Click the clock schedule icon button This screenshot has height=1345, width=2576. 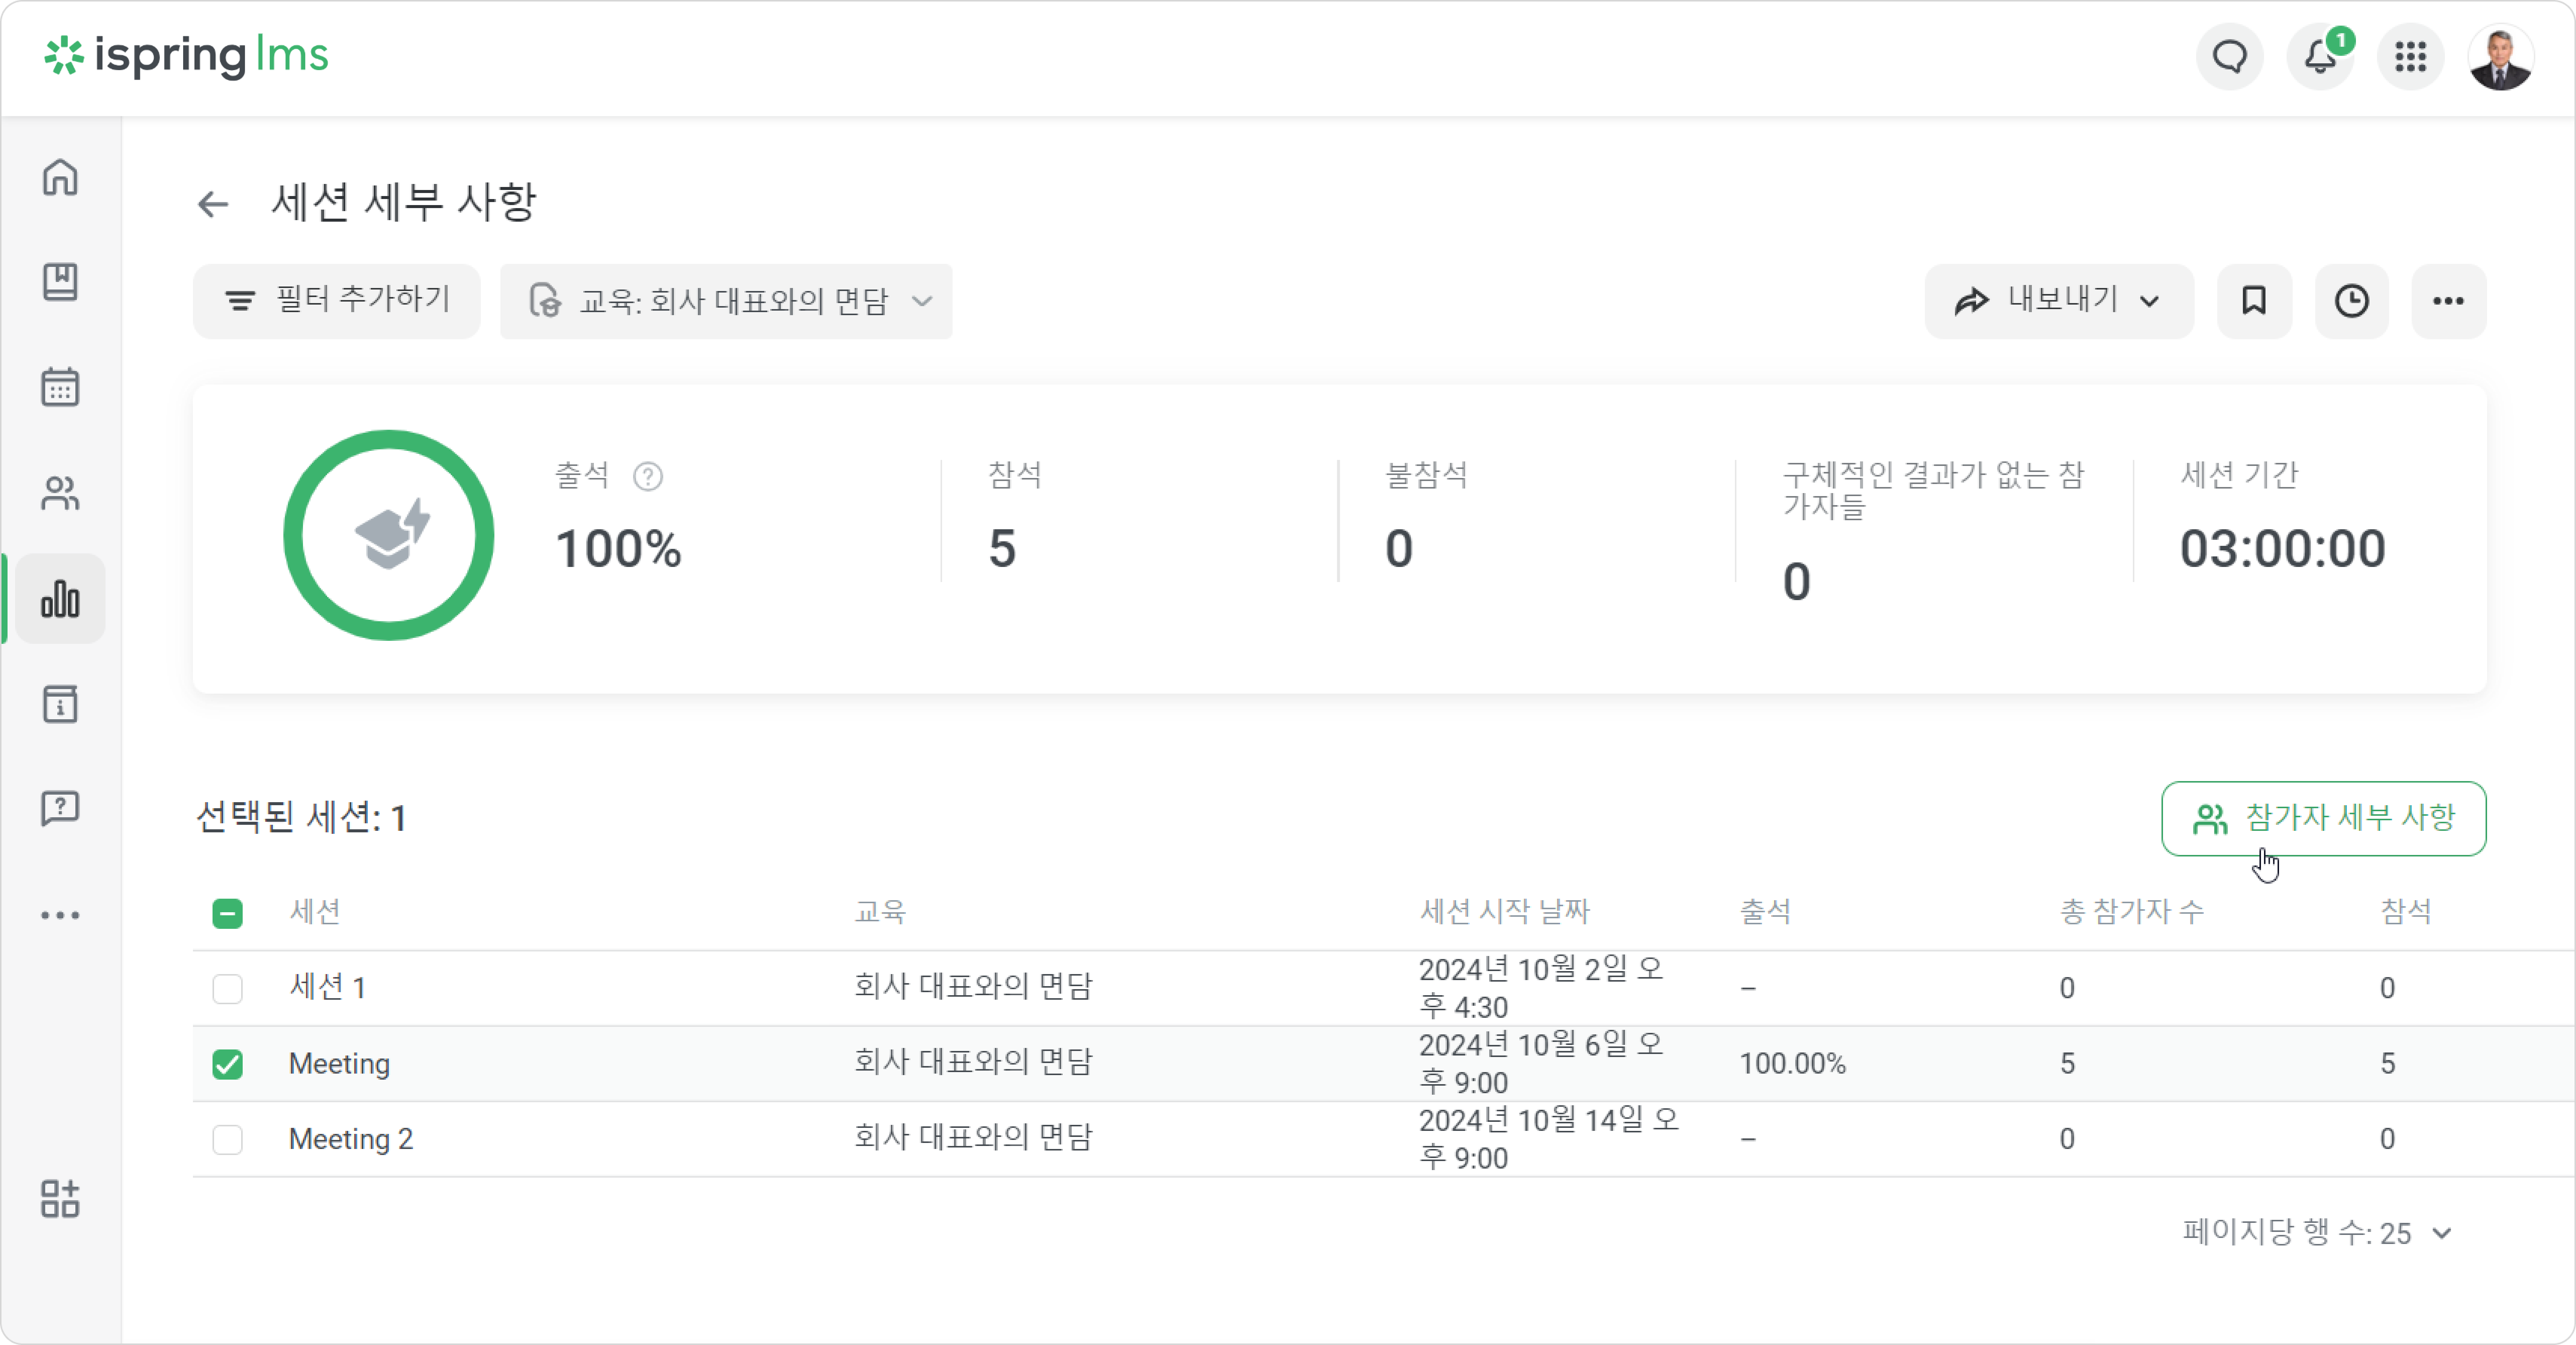click(2351, 301)
